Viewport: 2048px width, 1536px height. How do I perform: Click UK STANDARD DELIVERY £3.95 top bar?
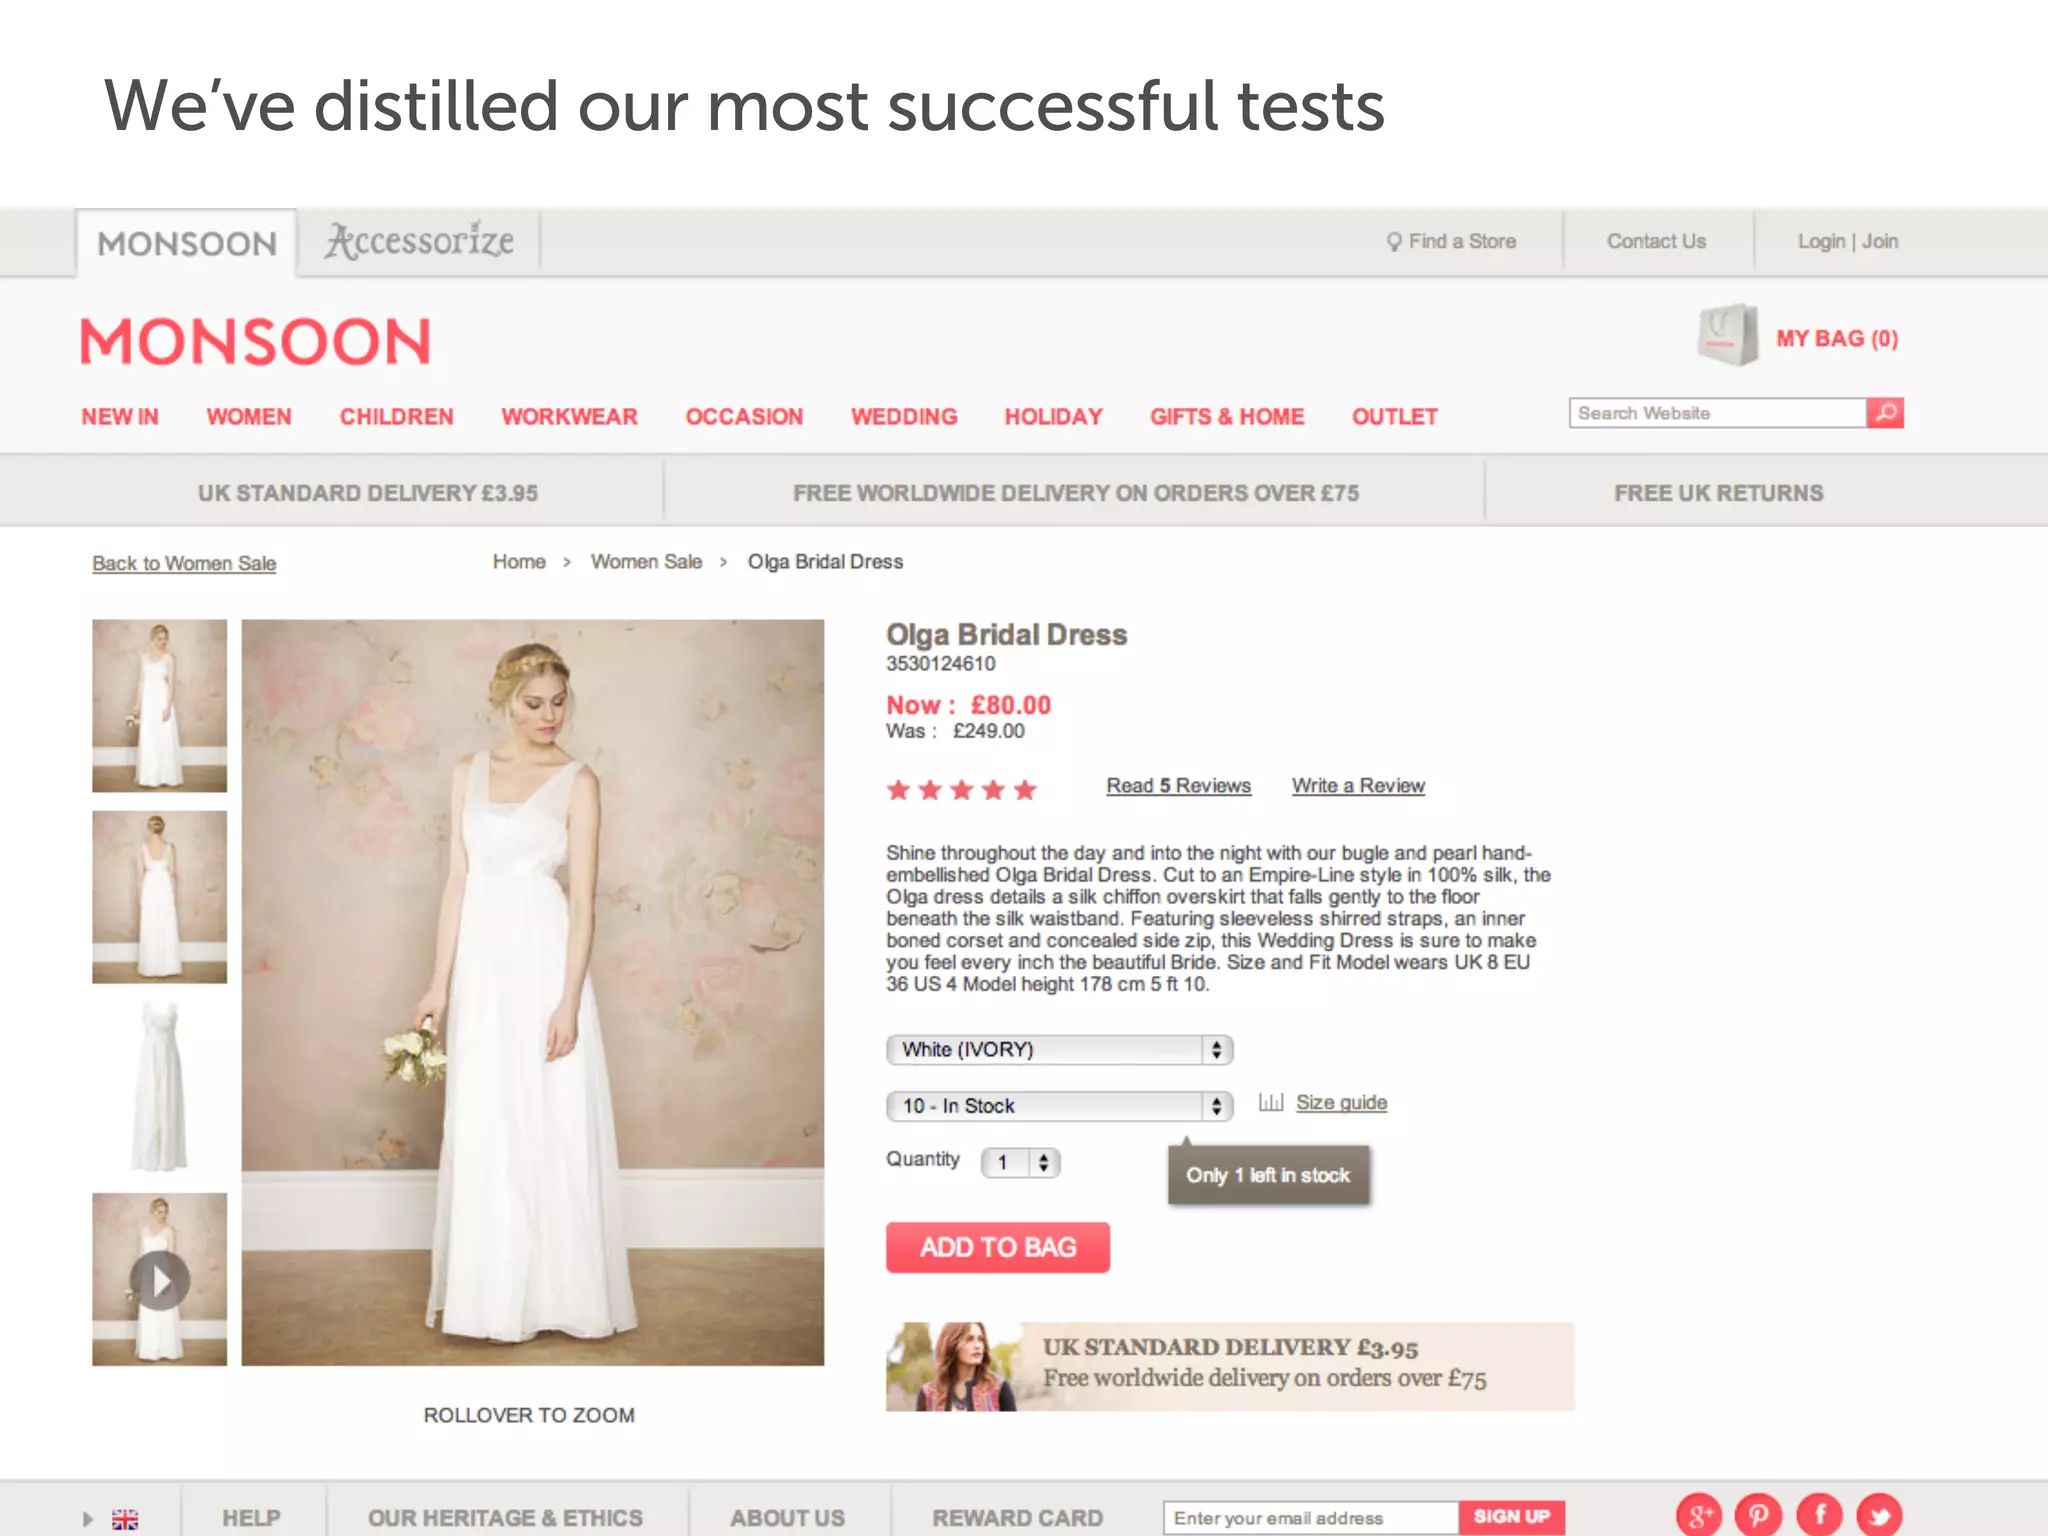click(368, 493)
